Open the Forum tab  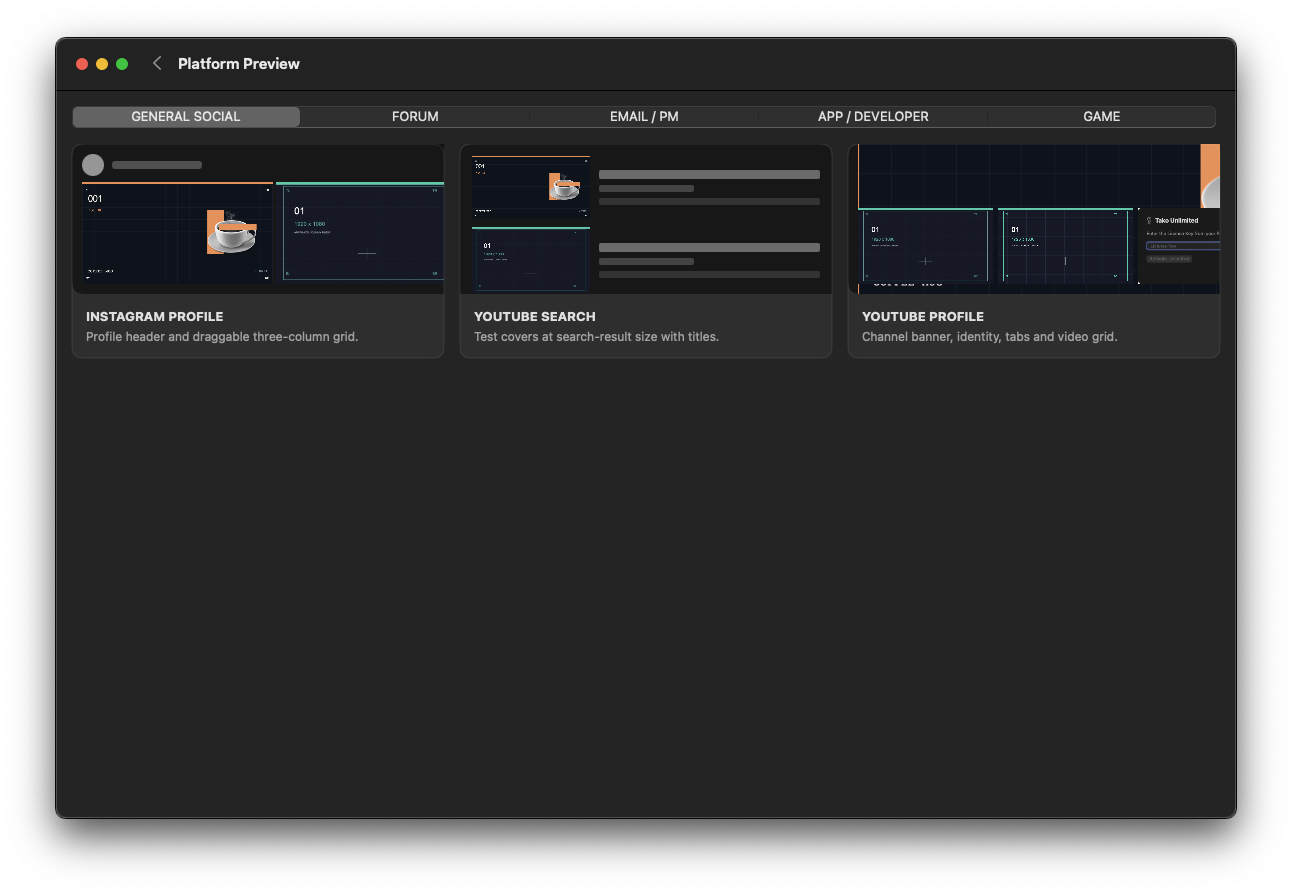[x=415, y=117]
